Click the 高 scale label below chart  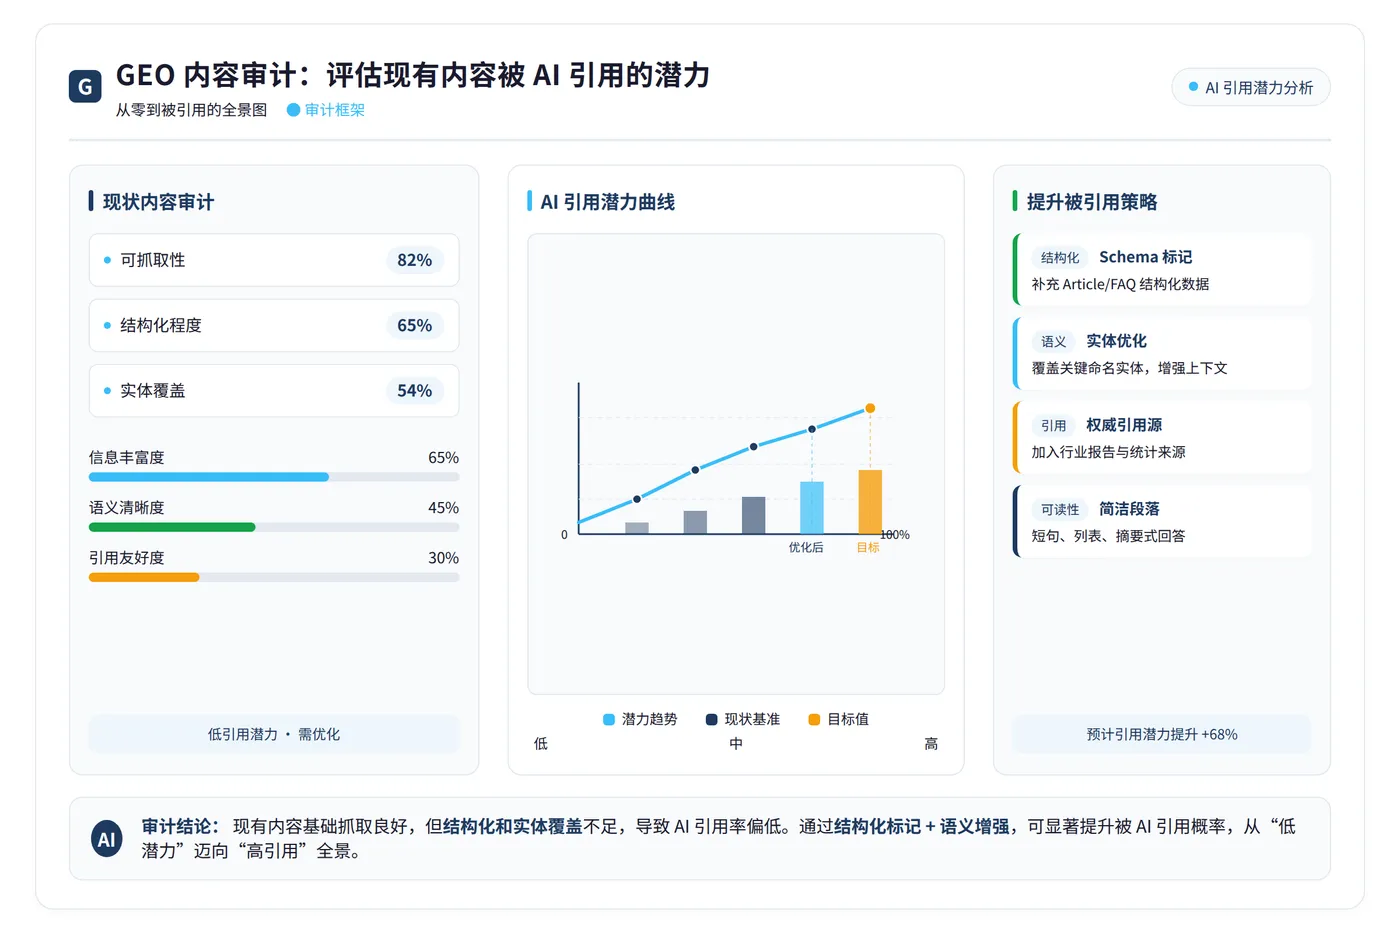(931, 743)
